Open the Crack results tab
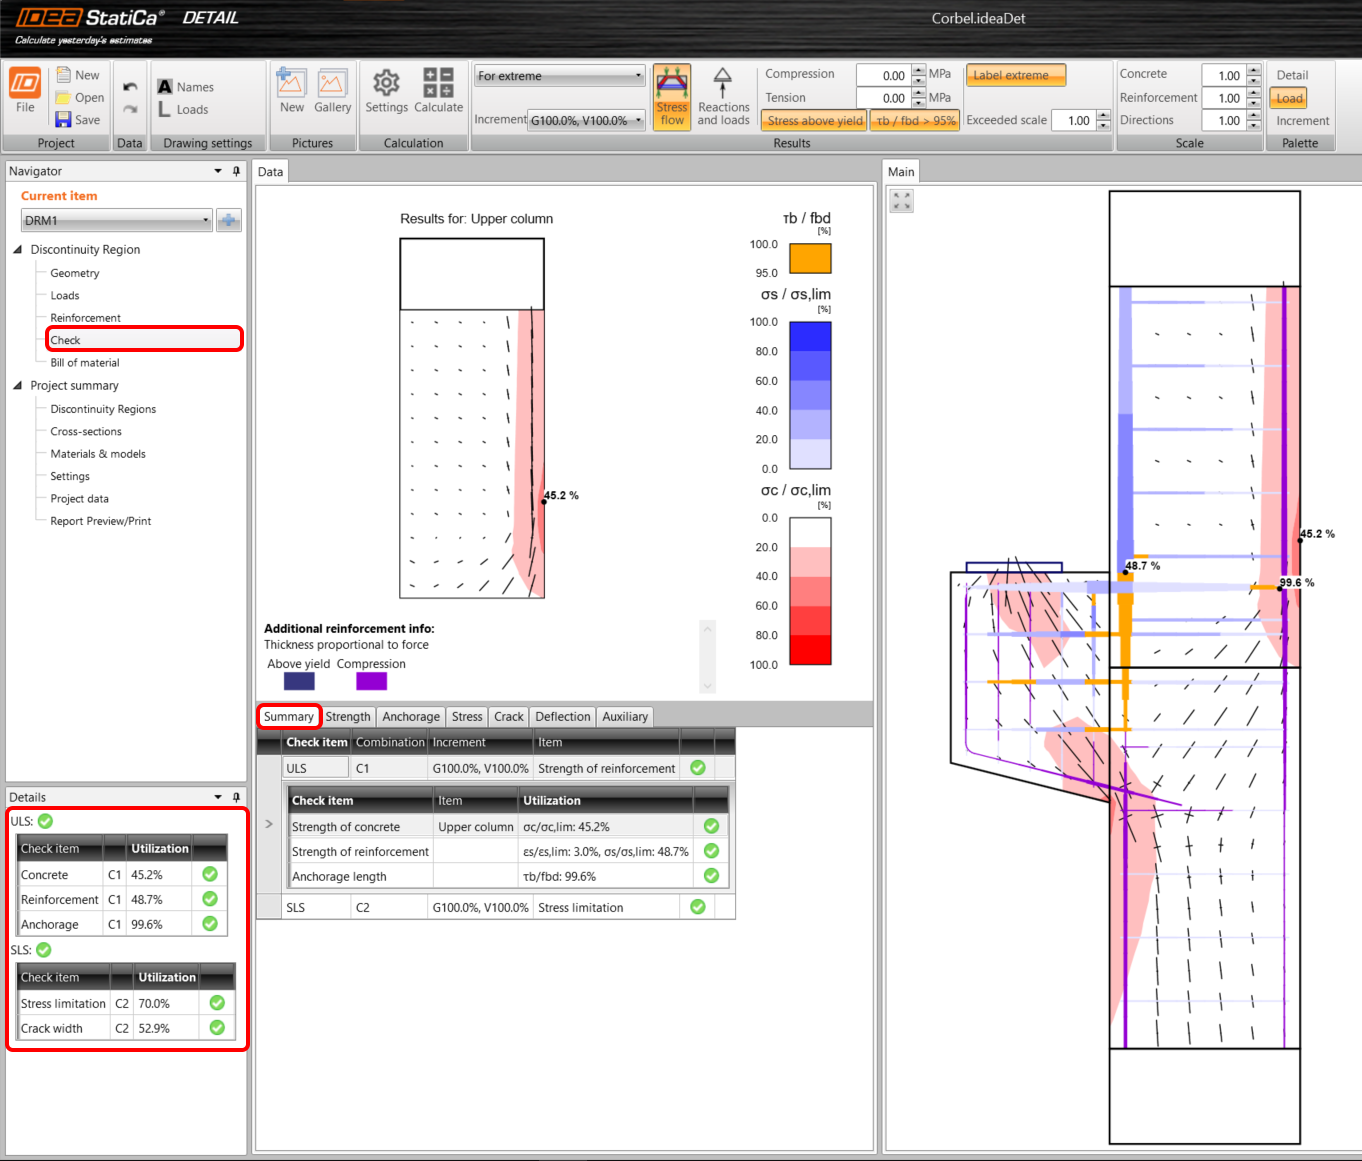1362x1161 pixels. point(508,716)
